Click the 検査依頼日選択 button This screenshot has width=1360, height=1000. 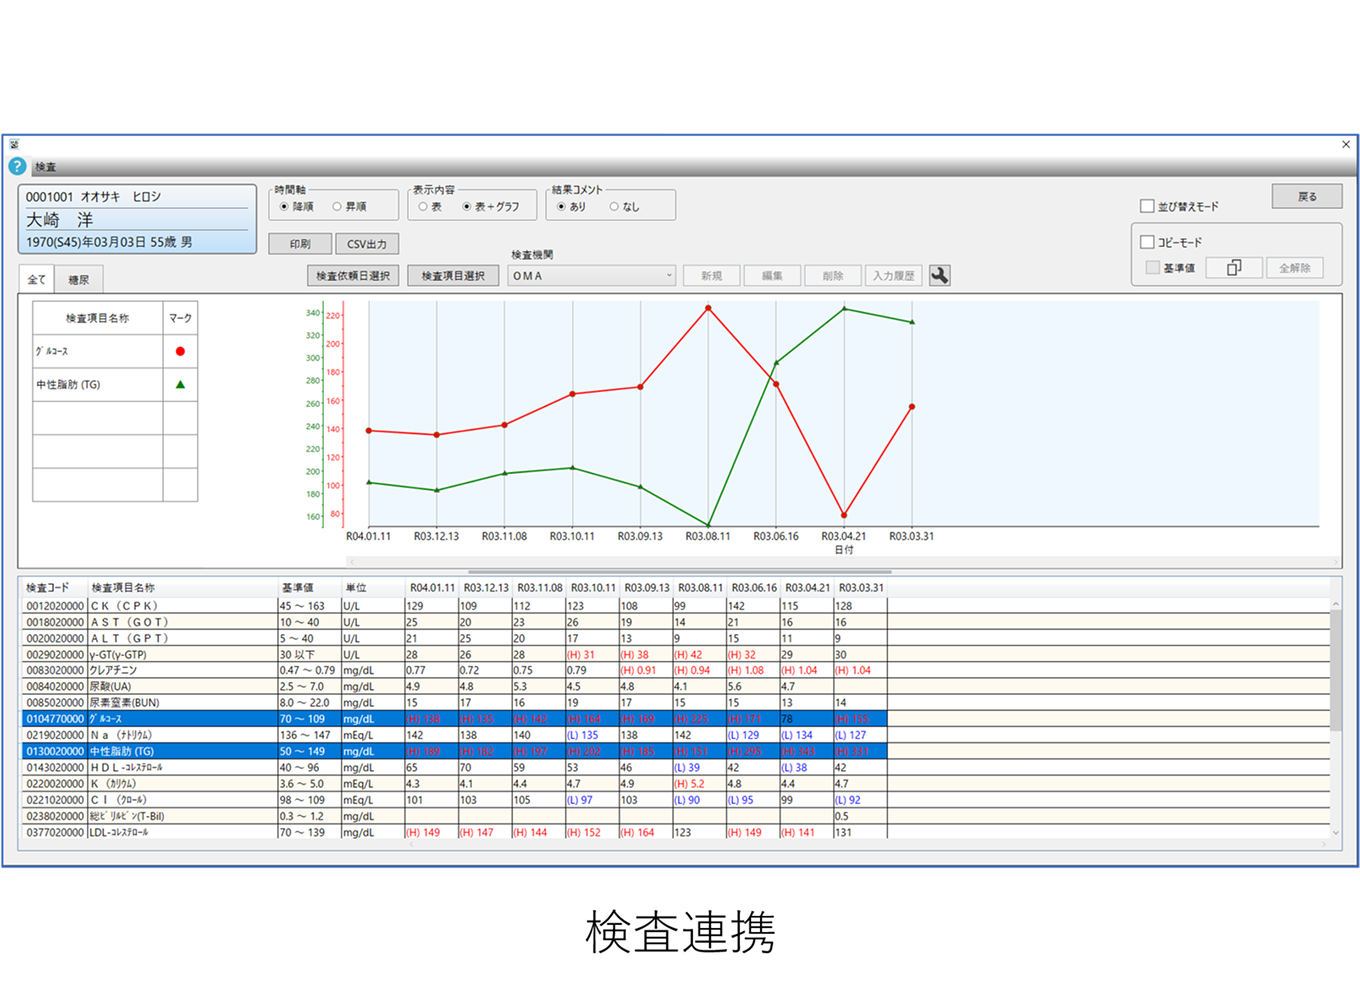click(351, 275)
